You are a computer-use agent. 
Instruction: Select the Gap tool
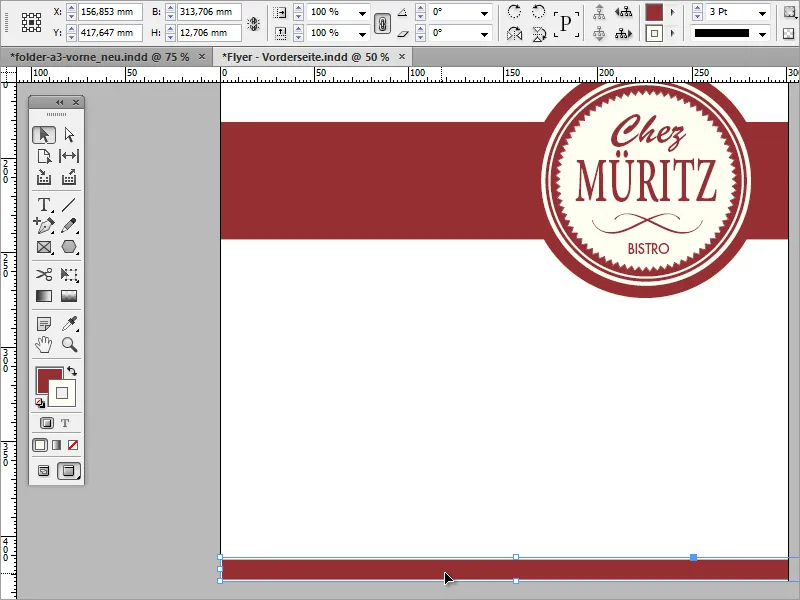69,156
